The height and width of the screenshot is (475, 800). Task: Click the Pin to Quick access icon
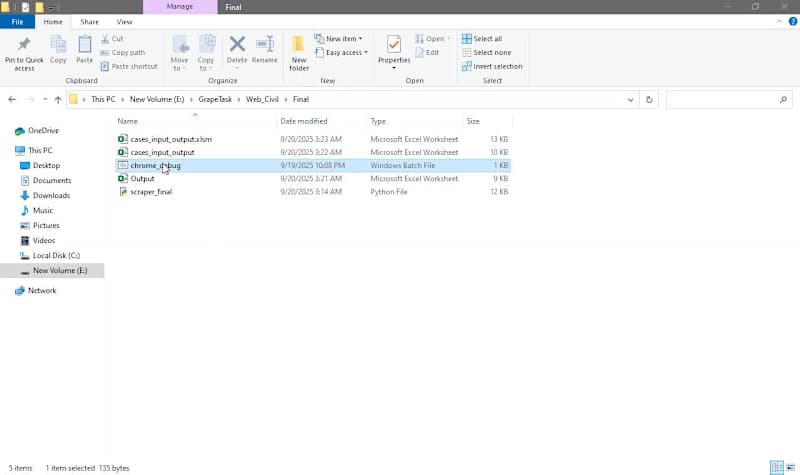click(x=24, y=45)
